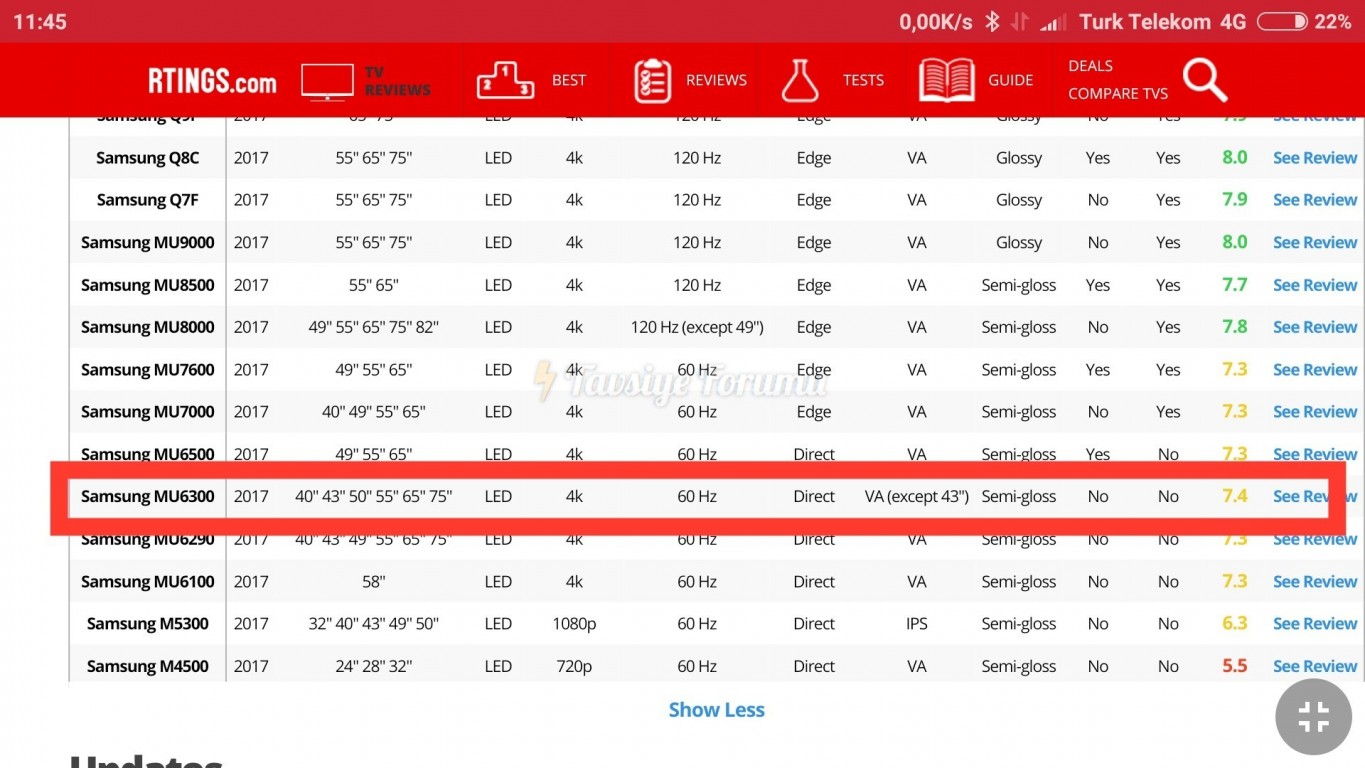Select the Samsung Q8C model name

(x=148, y=158)
